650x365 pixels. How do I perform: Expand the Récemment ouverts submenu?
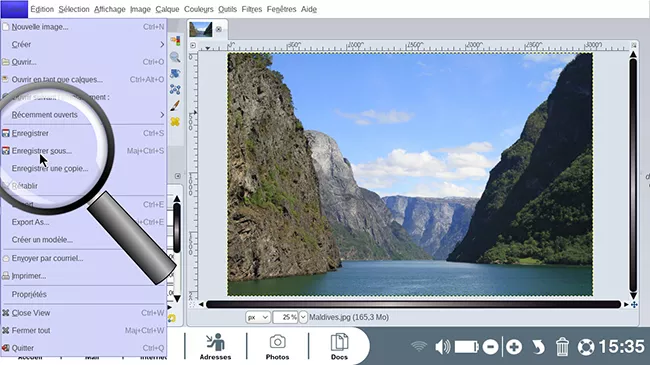coord(83,115)
